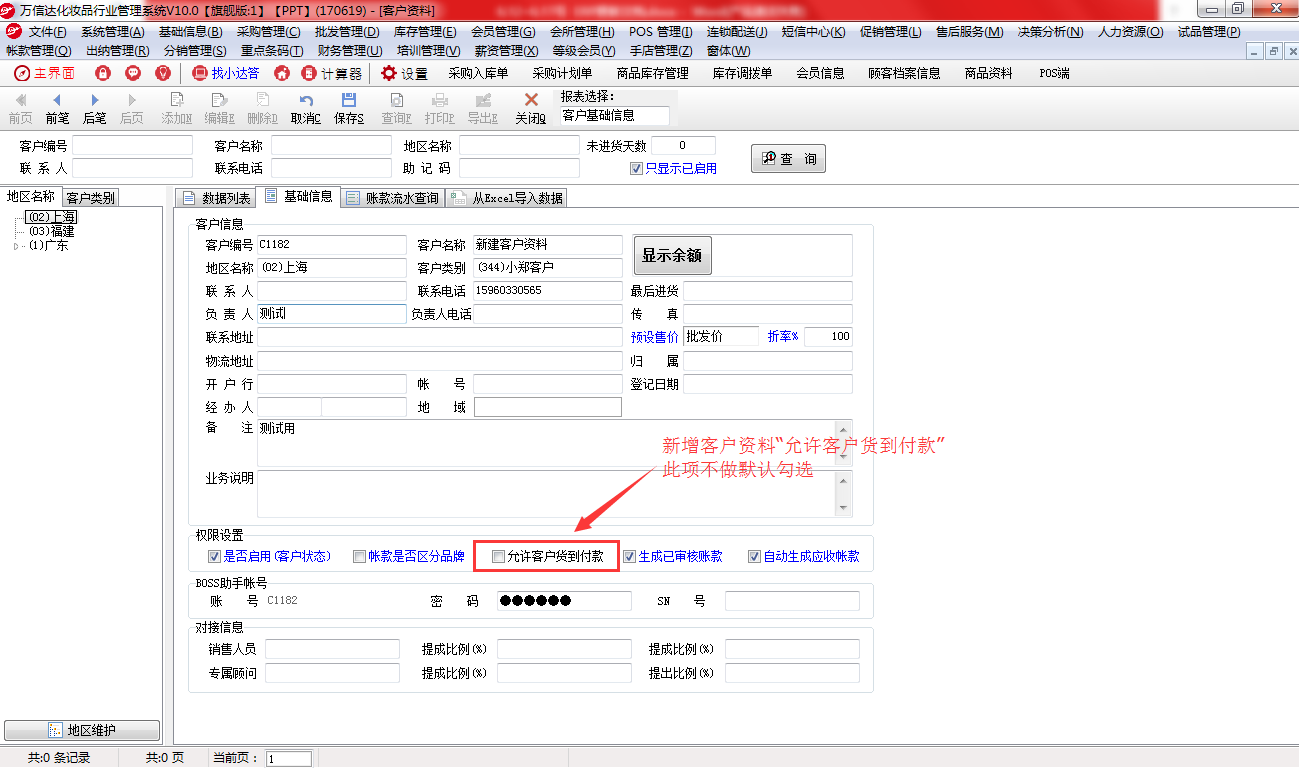Image resolution: width=1299 pixels, height=768 pixels.
Task: Click the red chat bubble icon
Action: pyautogui.click(x=133, y=73)
